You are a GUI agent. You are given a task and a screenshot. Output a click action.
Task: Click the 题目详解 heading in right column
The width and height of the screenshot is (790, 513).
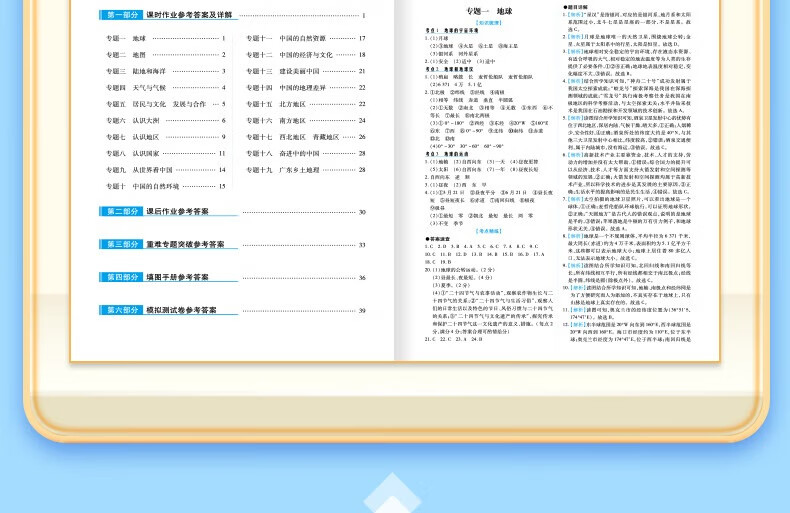[578, 6]
